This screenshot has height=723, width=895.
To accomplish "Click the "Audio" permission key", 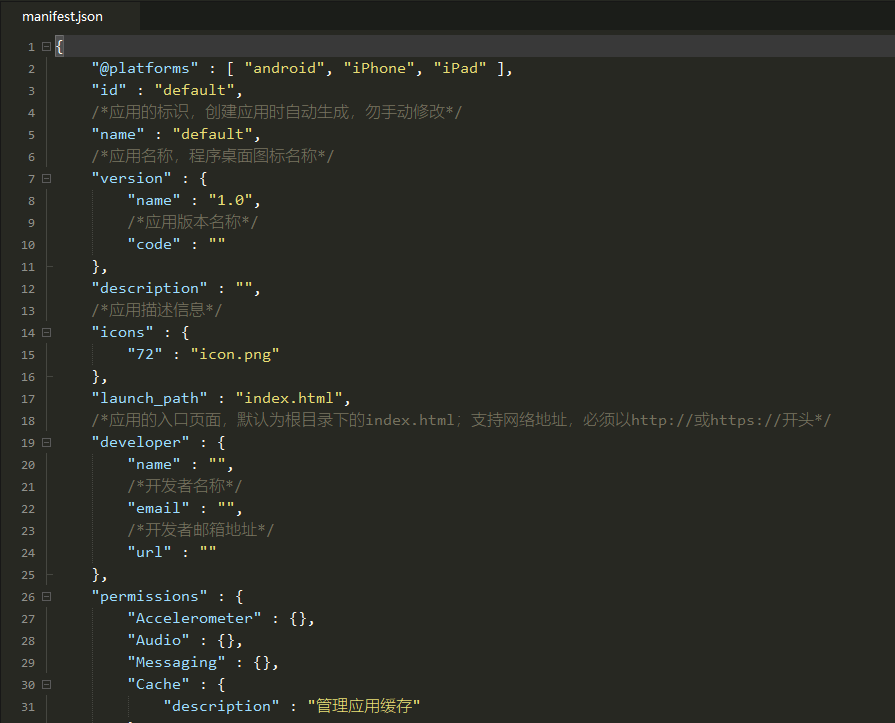I will tap(159, 641).
